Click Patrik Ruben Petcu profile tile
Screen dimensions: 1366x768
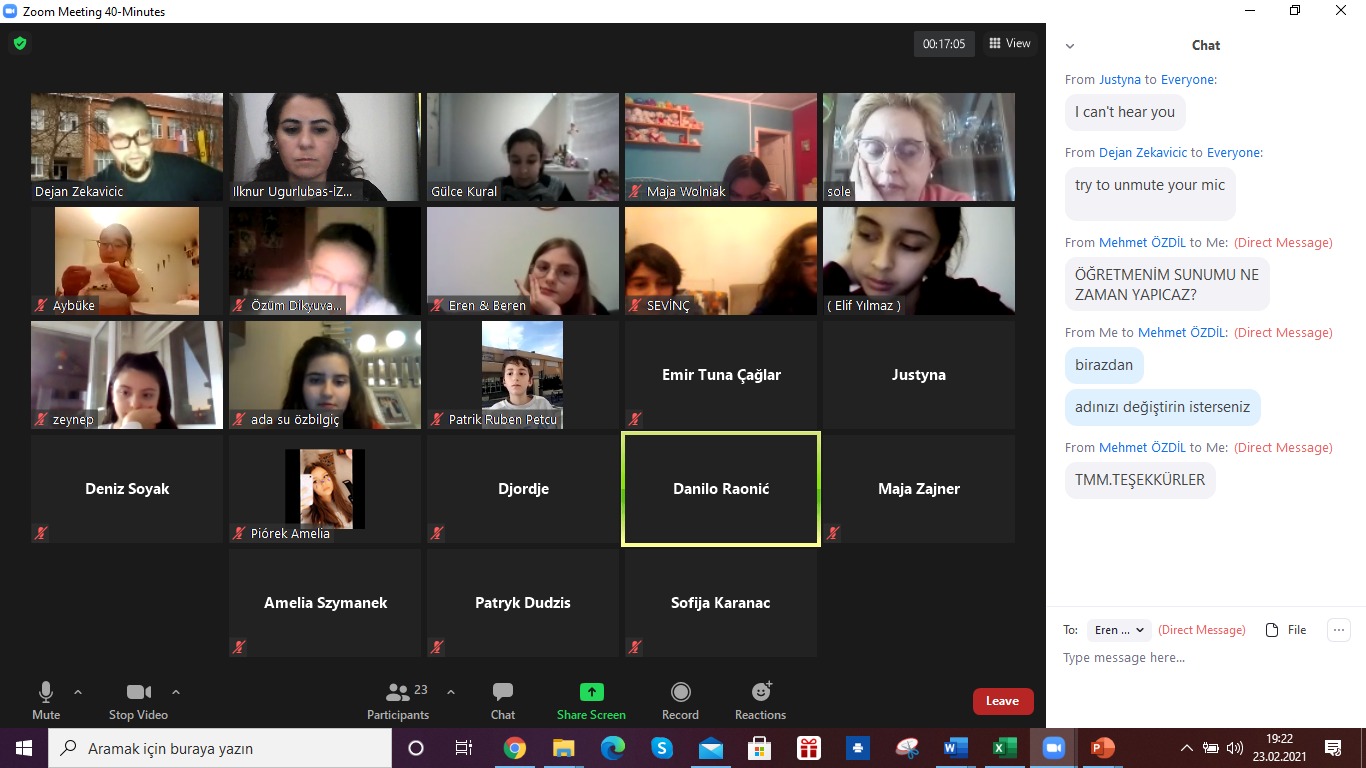pos(523,375)
